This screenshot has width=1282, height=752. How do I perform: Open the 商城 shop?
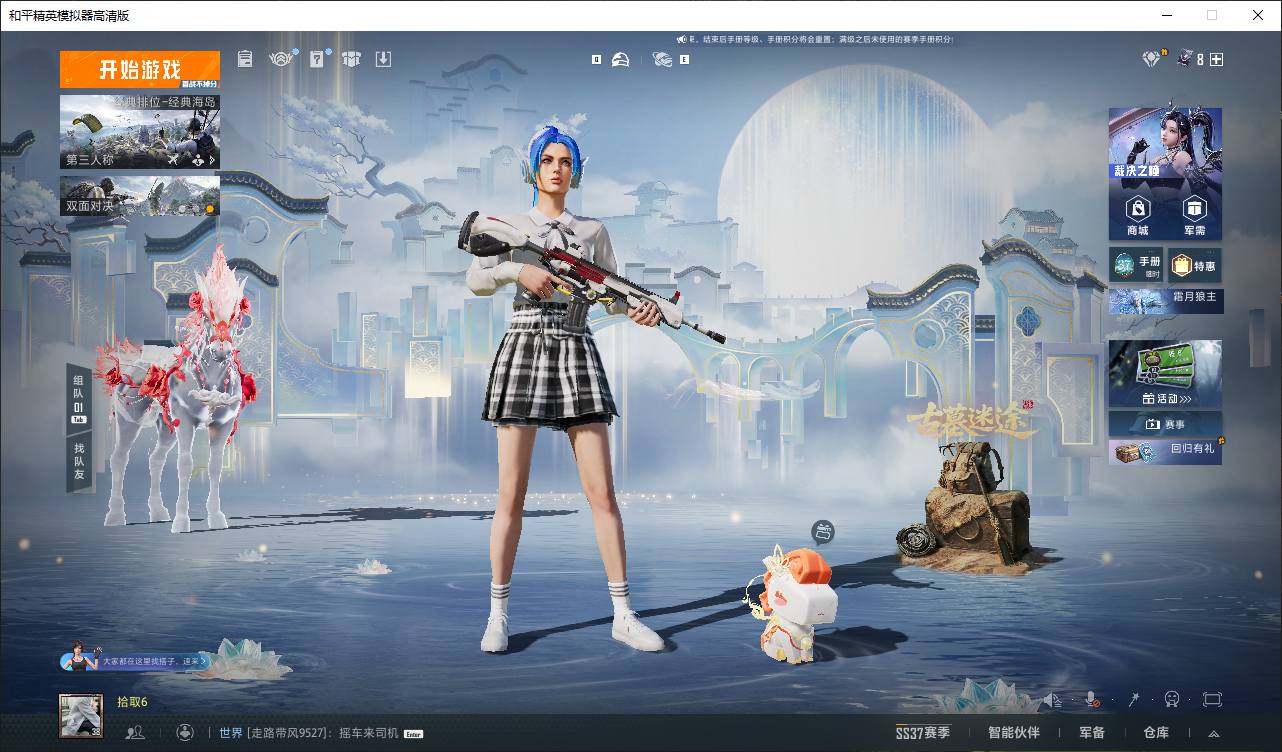pyautogui.click(x=1138, y=214)
